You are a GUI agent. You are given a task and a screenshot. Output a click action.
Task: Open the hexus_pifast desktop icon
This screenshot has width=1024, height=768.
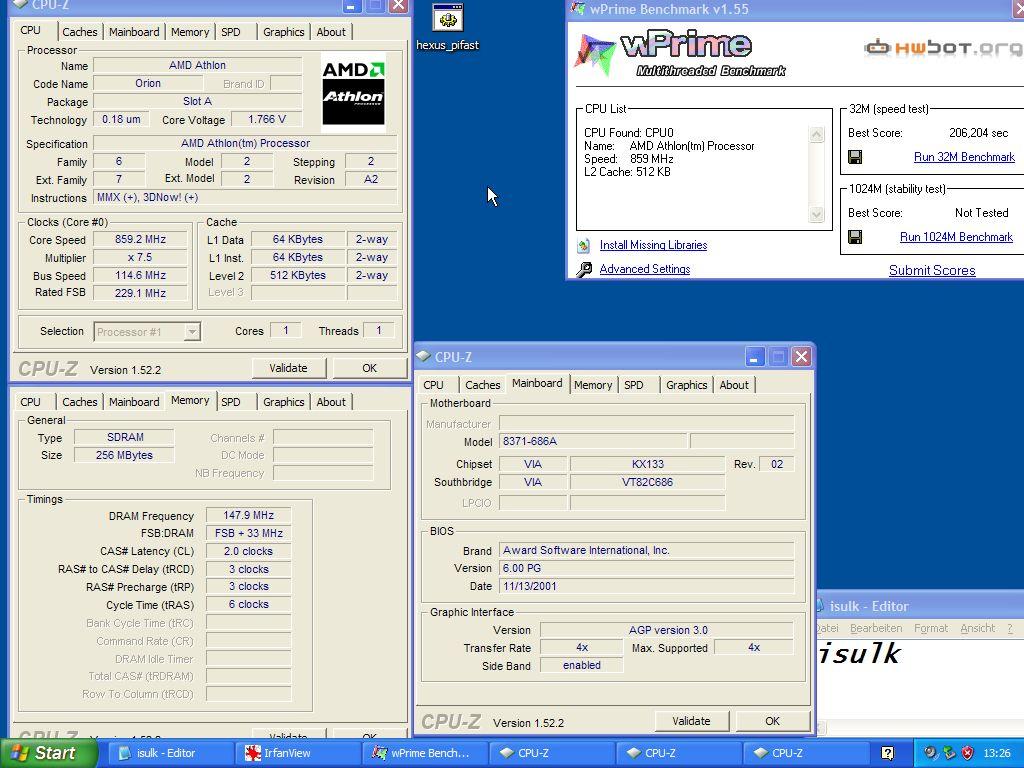tap(448, 27)
